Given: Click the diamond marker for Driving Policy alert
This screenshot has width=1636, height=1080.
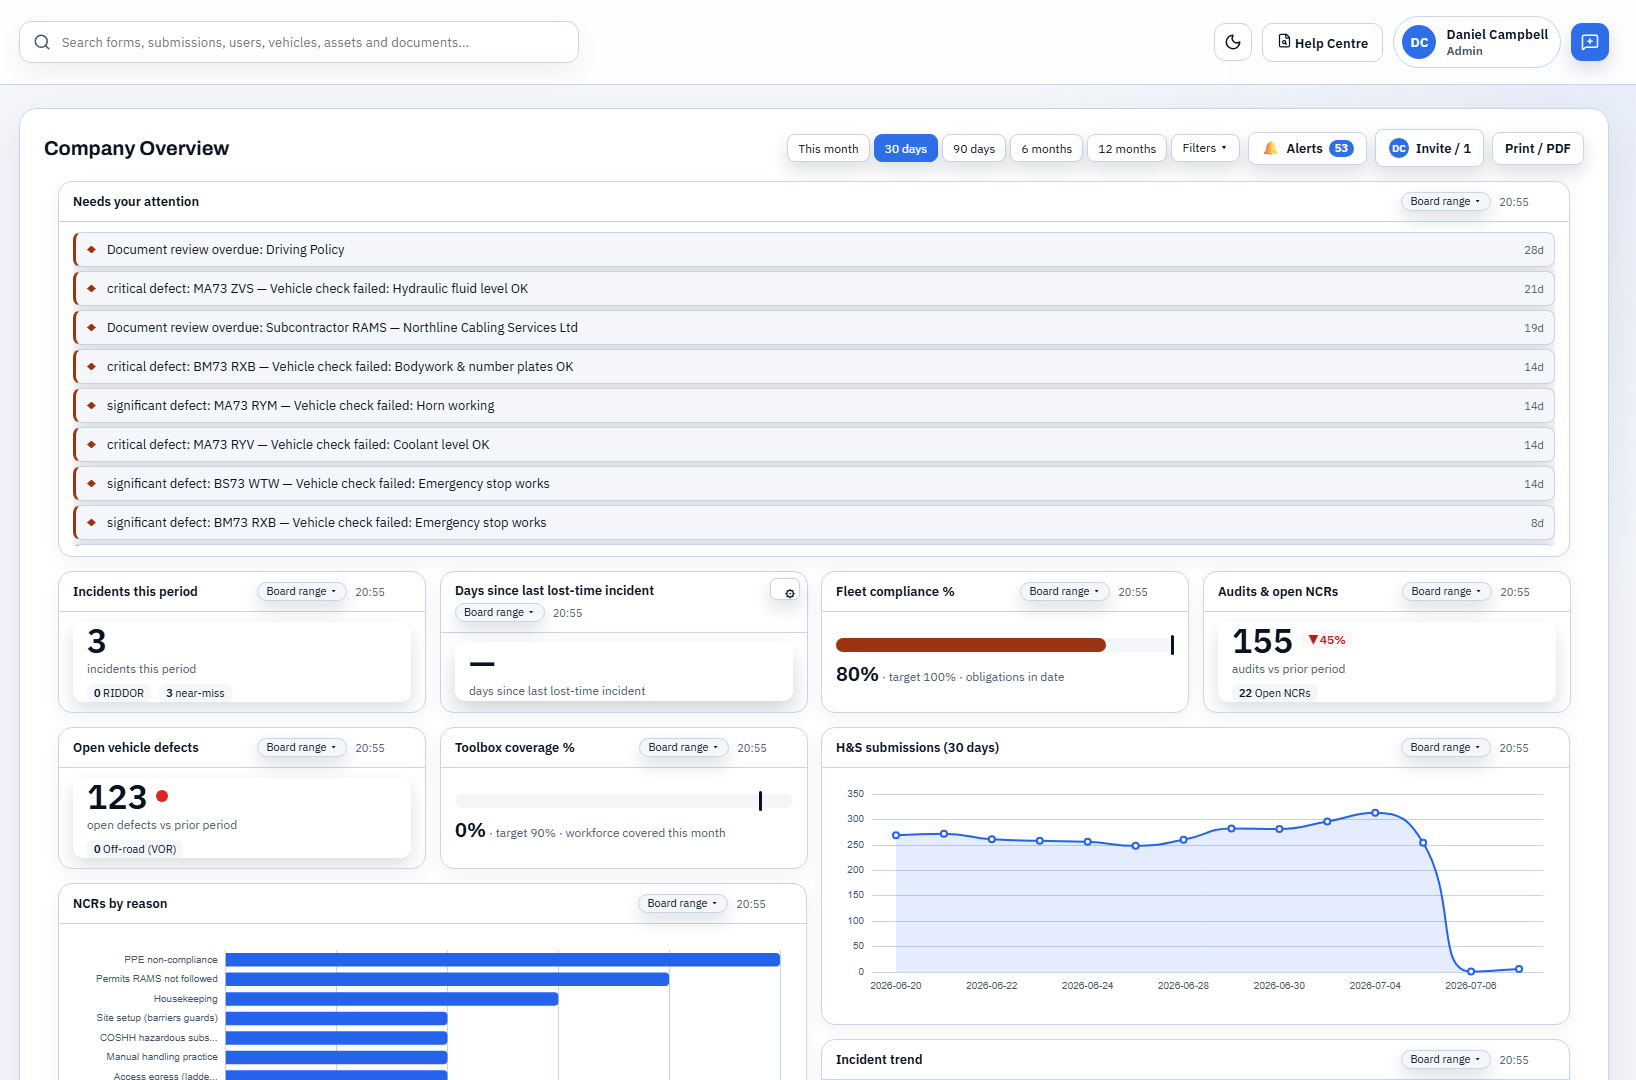Looking at the screenshot, I should pyautogui.click(x=91, y=249).
